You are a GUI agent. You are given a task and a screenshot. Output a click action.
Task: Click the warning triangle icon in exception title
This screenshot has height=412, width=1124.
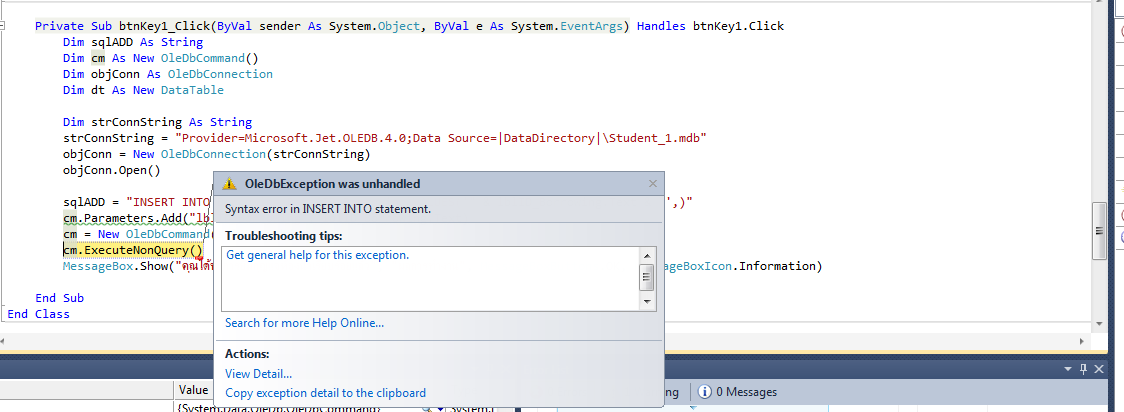(229, 184)
